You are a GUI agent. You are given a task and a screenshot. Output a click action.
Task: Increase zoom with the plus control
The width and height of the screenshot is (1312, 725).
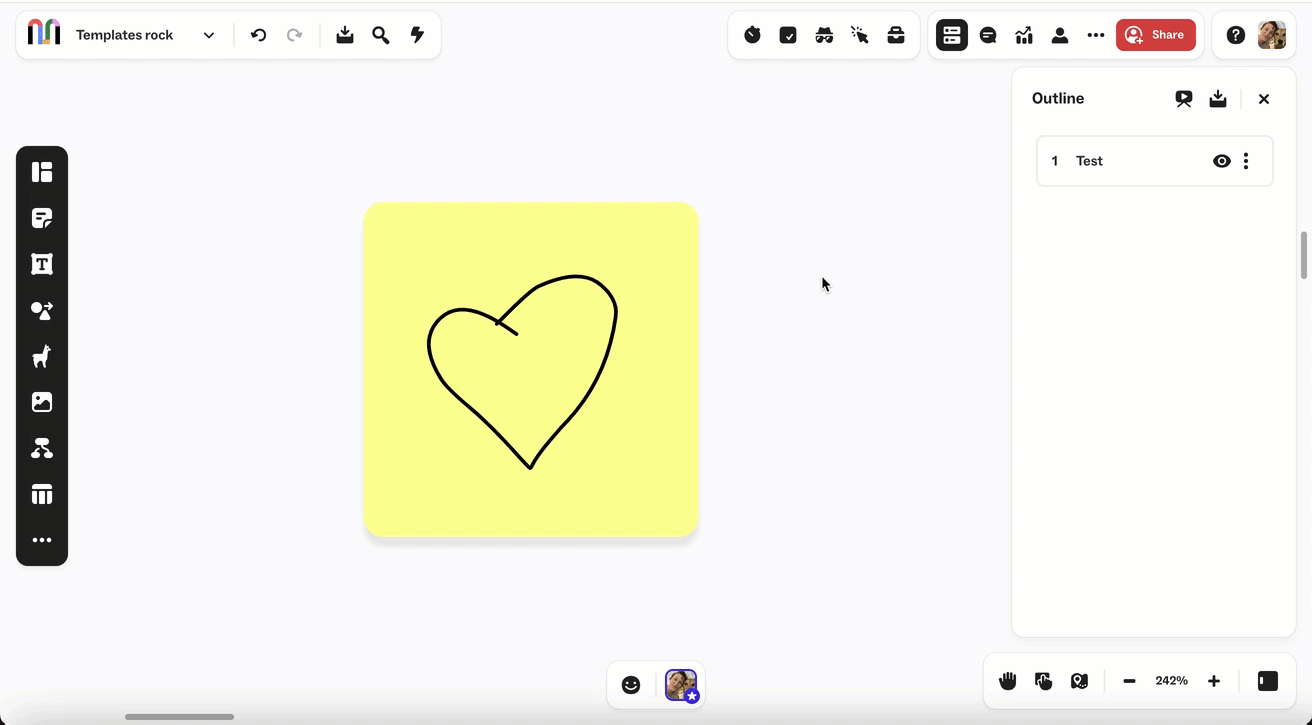coord(1213,681)
